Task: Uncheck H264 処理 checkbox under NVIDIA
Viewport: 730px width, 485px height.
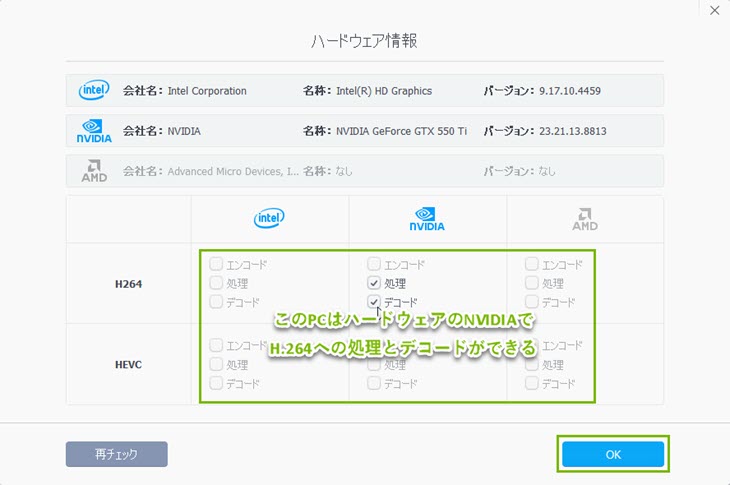Action: tap(374, 283)
